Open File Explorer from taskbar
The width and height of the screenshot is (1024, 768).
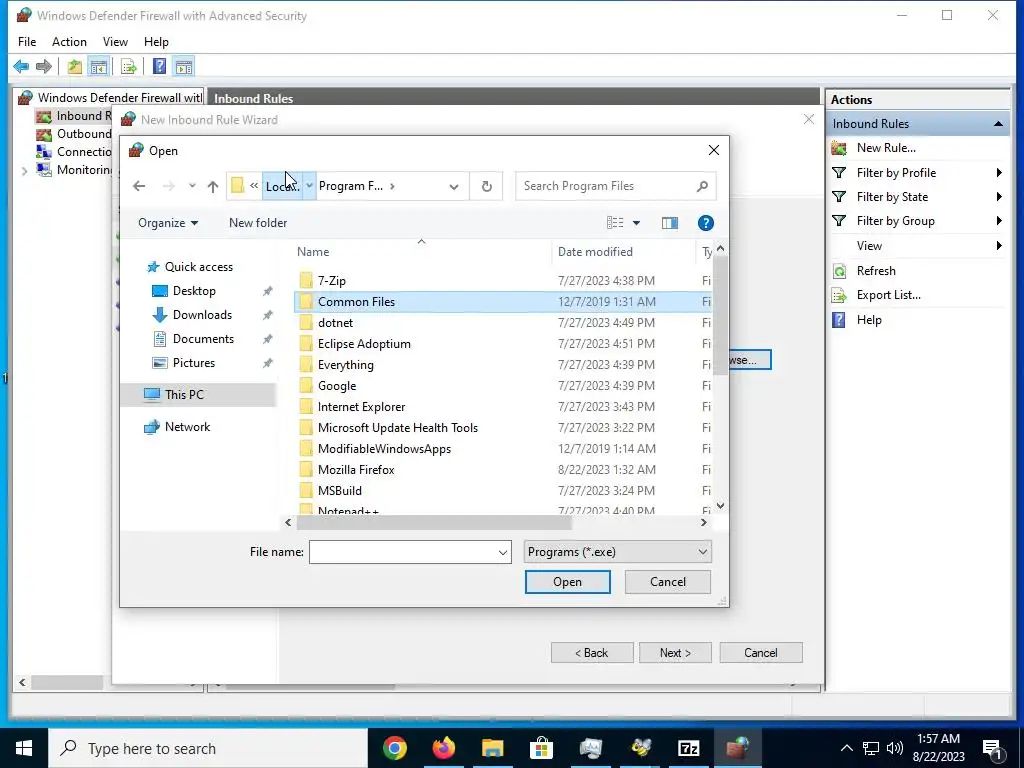(x=492, y=748)
